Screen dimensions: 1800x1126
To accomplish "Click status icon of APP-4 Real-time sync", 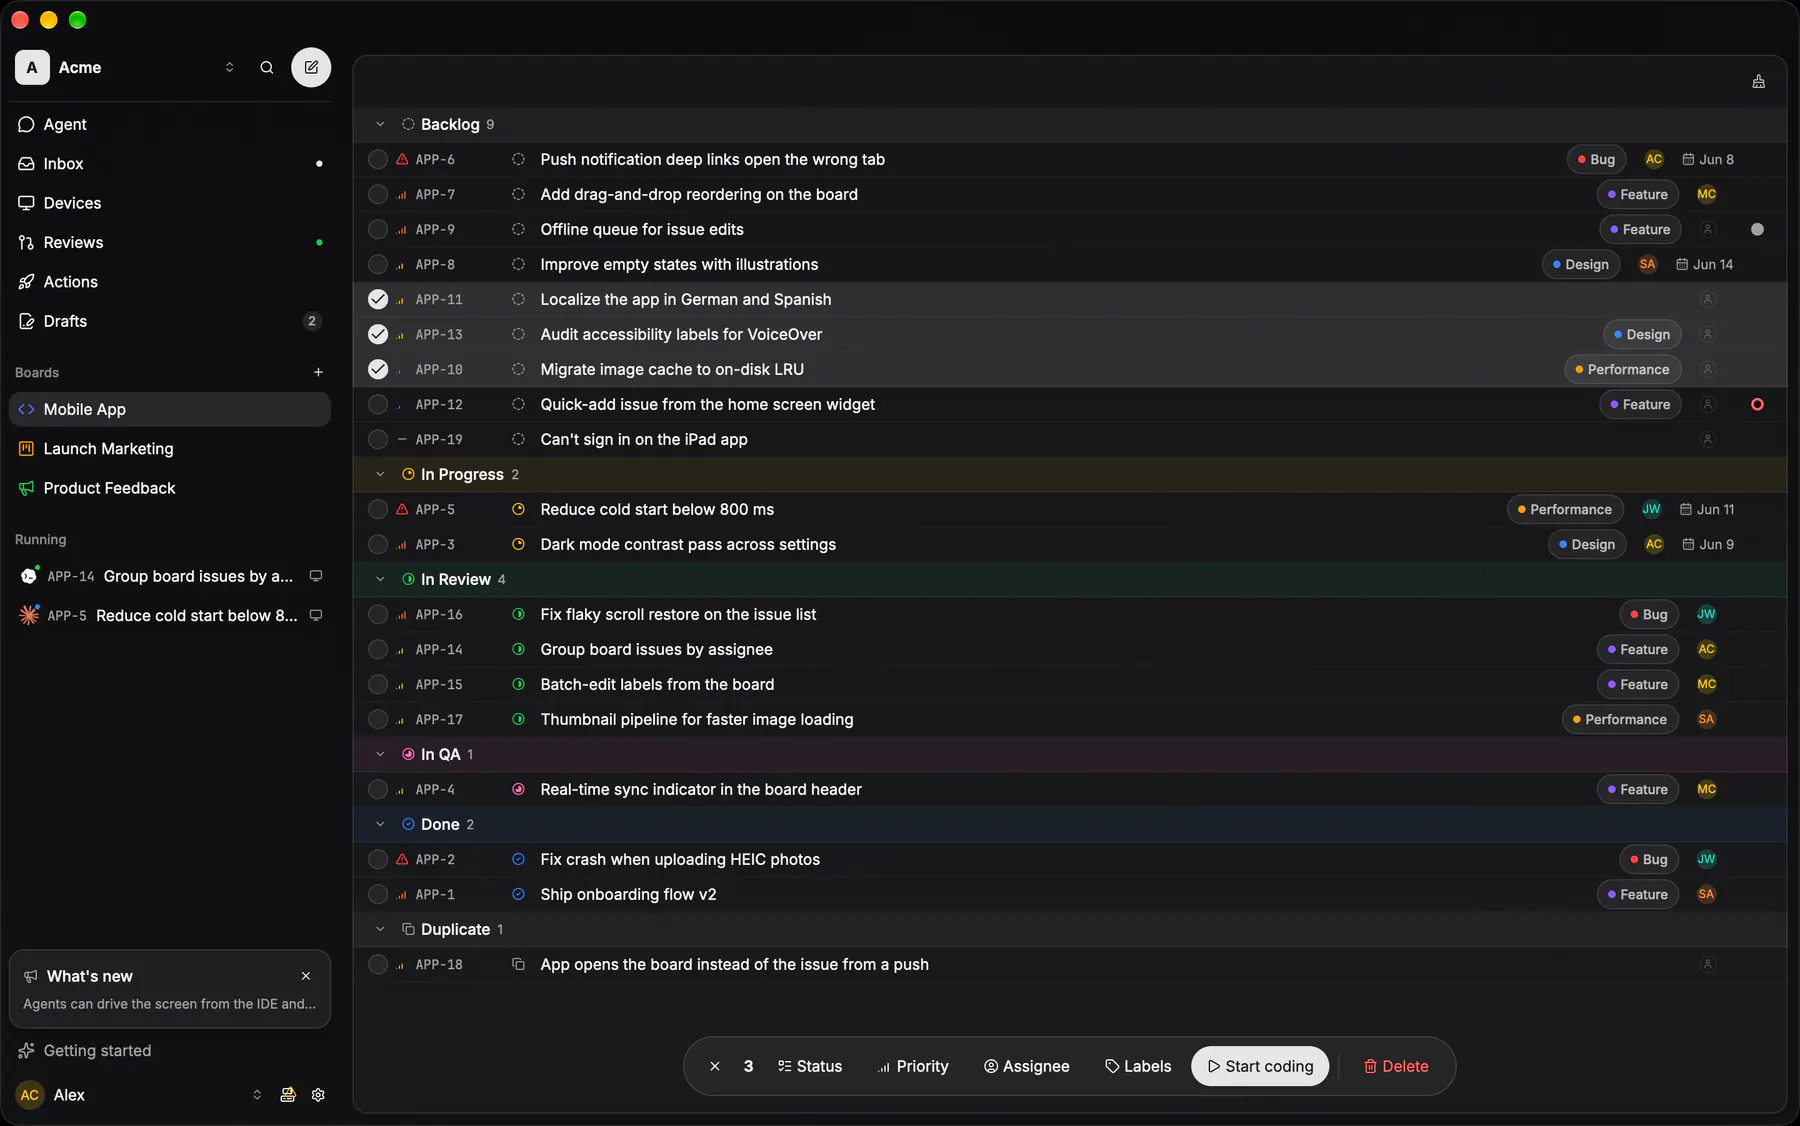I will (x=518, y=789).
